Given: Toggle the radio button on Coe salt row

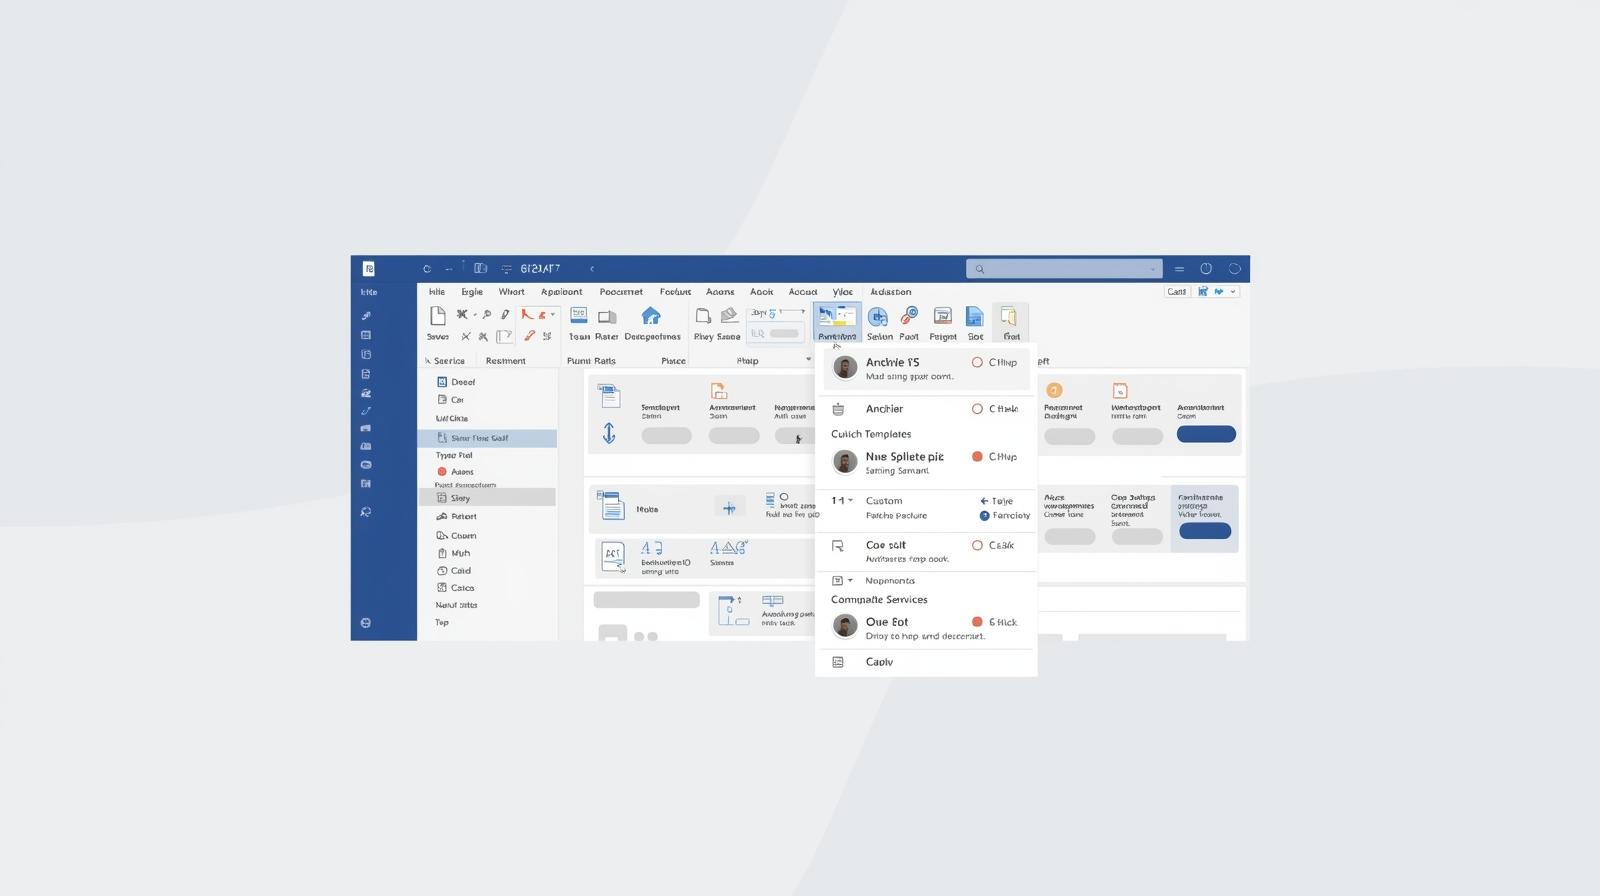Looking at the screenshot, I should (977, 546).
